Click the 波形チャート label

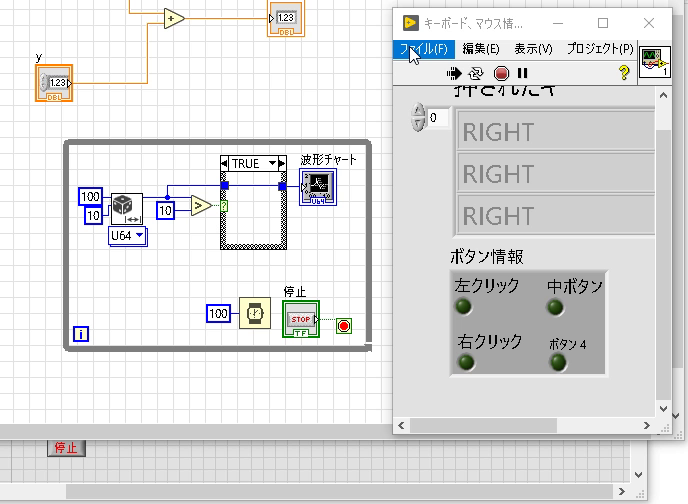click(x=328, y=160)
